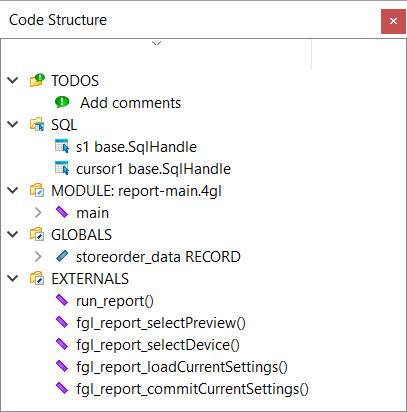Click the green Add comments todo icon

(62, 102)
